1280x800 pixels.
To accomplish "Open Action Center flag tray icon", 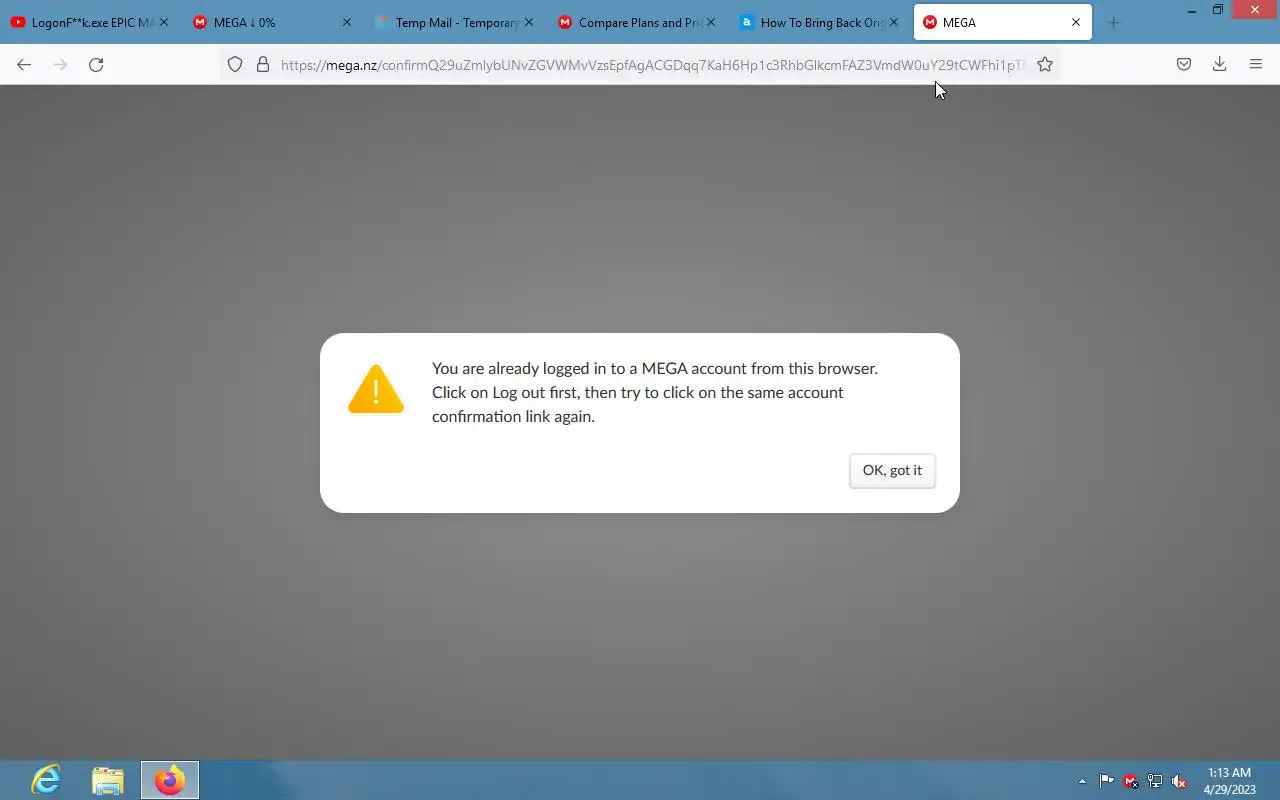I will coord(1107,781).
